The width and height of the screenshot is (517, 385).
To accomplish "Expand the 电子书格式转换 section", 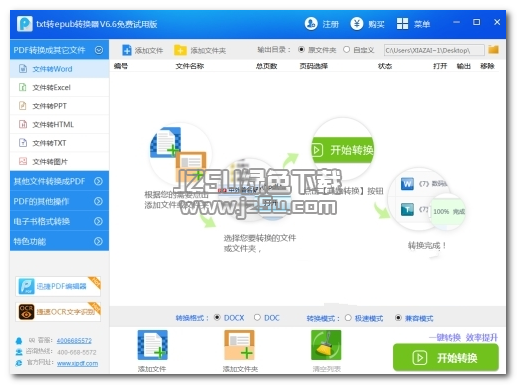I will (59, 221).
